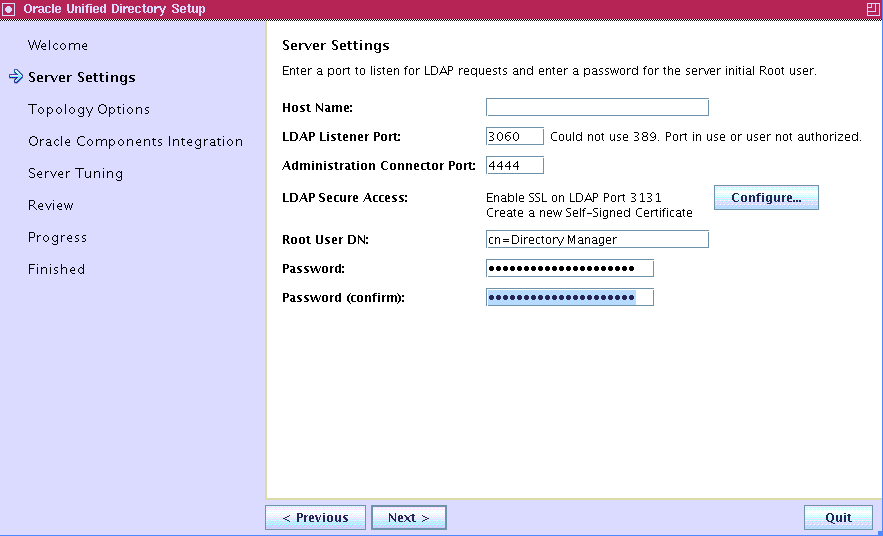Click the Password (confirm) field
883x536 pixels.
pos(570,297)
